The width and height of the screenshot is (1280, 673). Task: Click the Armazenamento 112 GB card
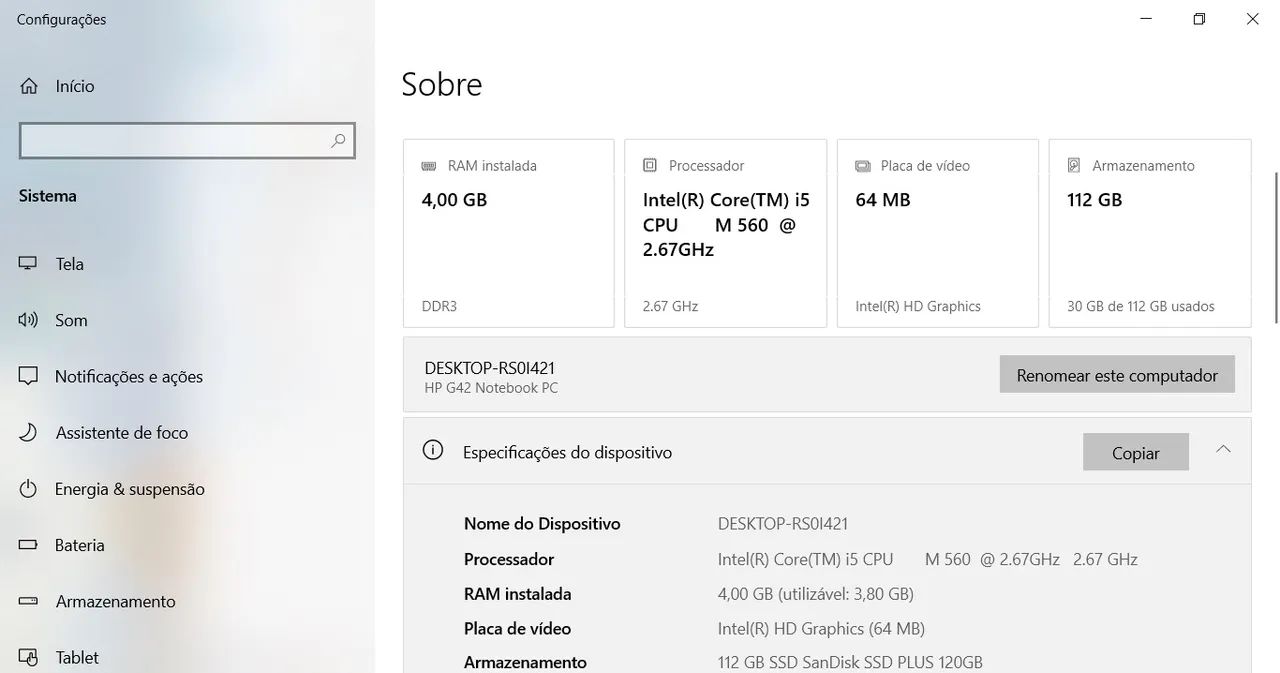pyautogui.click(x=1150, y=233)
